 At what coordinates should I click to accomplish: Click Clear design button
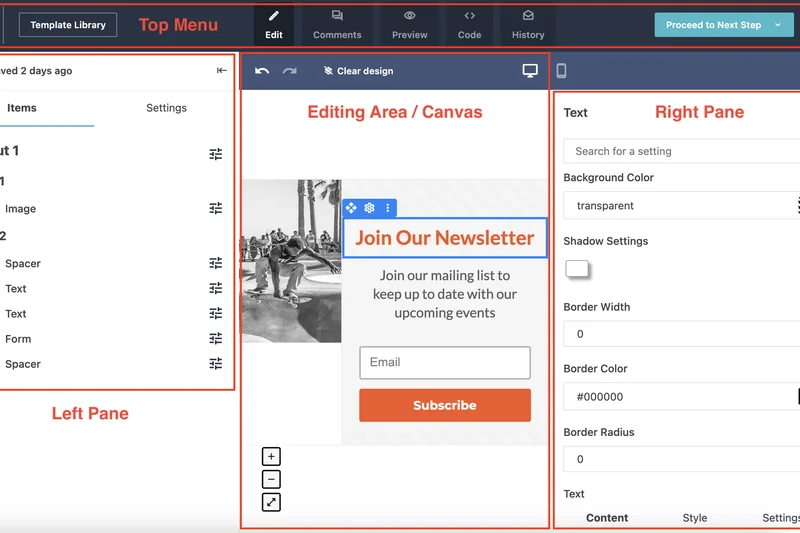tap(358, 71)
